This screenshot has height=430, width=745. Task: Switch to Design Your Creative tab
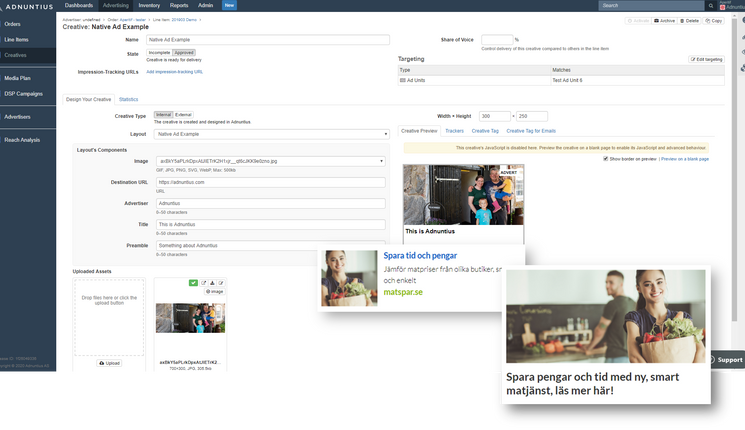click(x=88, y=99)
